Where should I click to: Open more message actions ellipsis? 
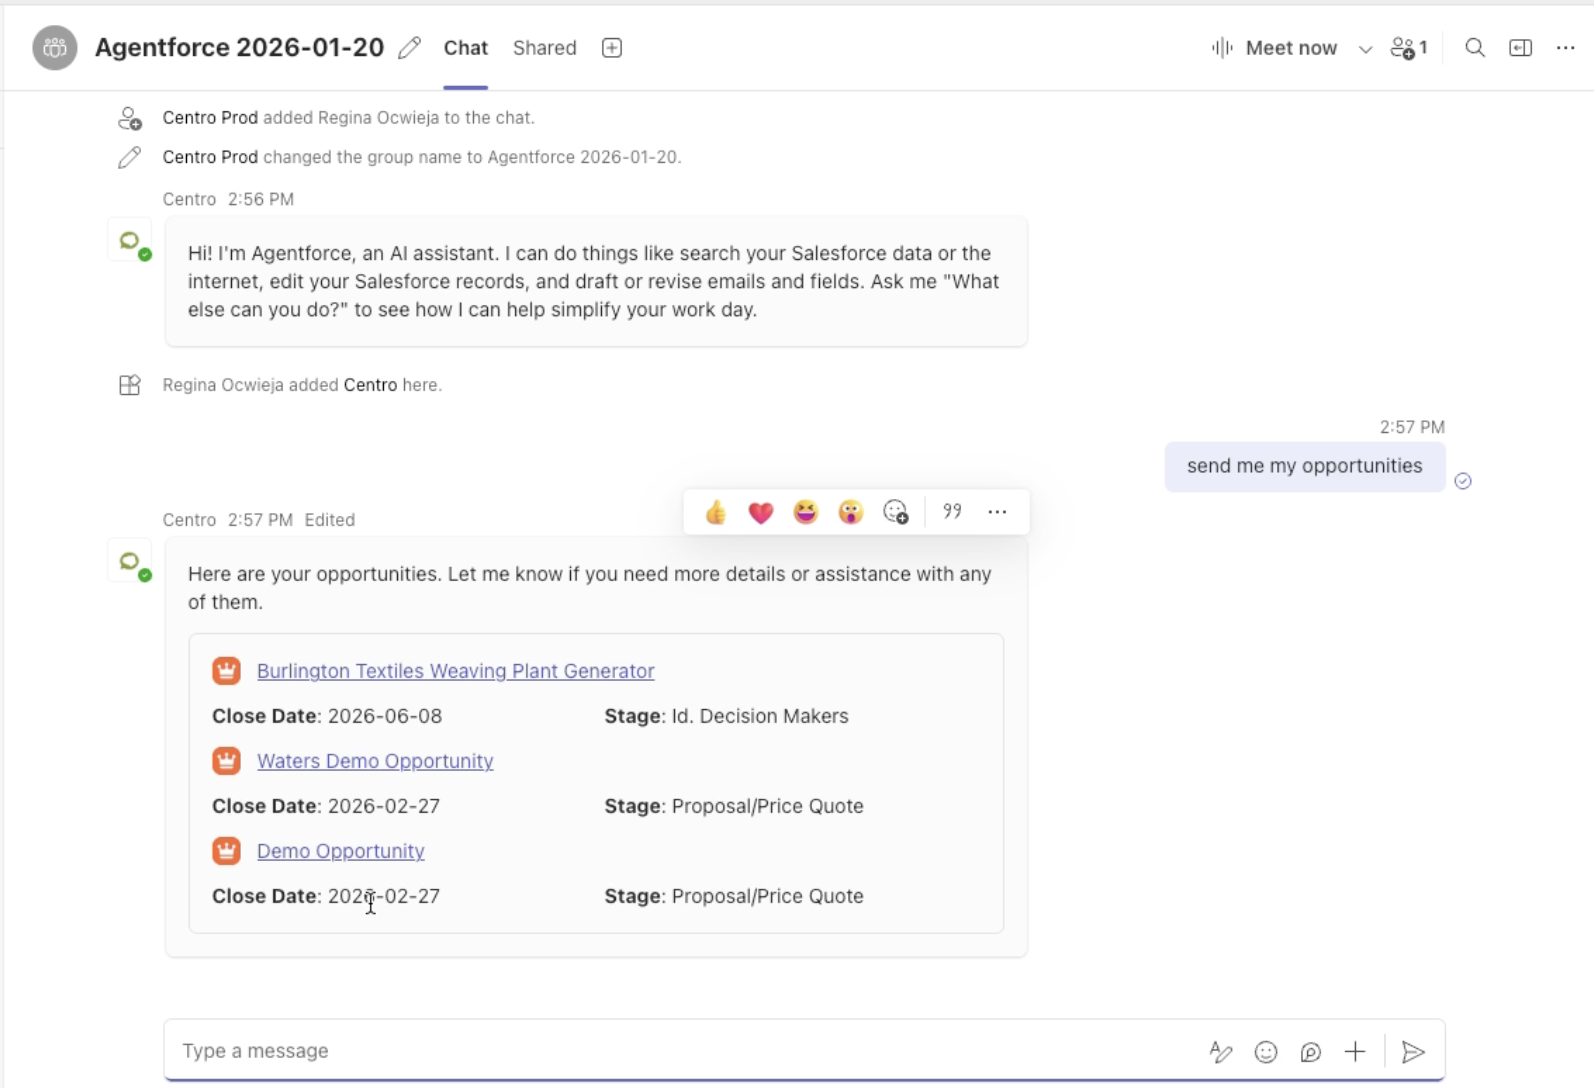(997, 512)
